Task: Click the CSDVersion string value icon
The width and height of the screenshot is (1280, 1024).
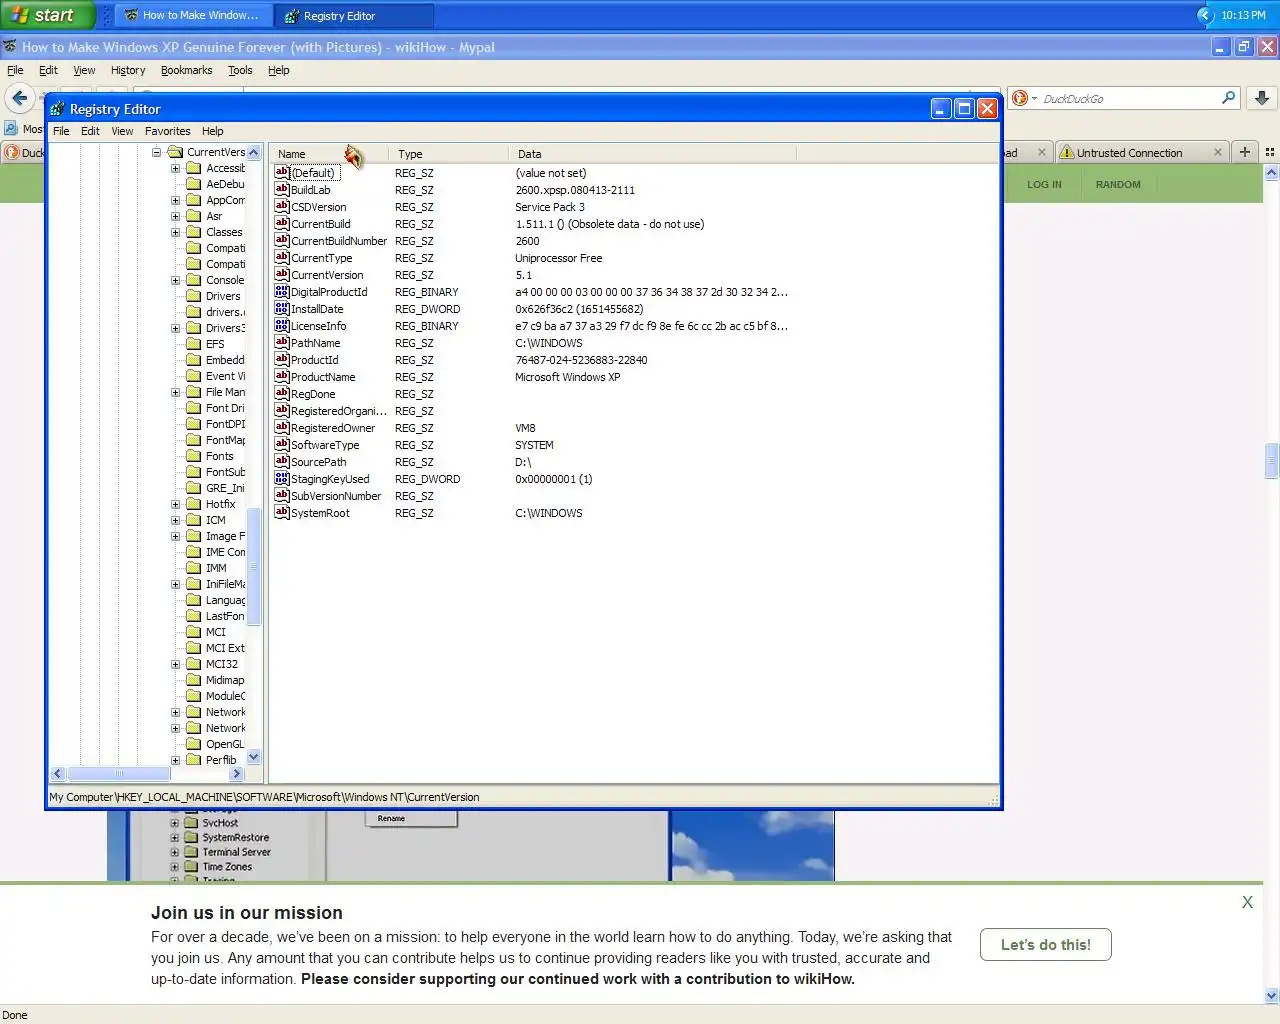Action: click(282, 206)
